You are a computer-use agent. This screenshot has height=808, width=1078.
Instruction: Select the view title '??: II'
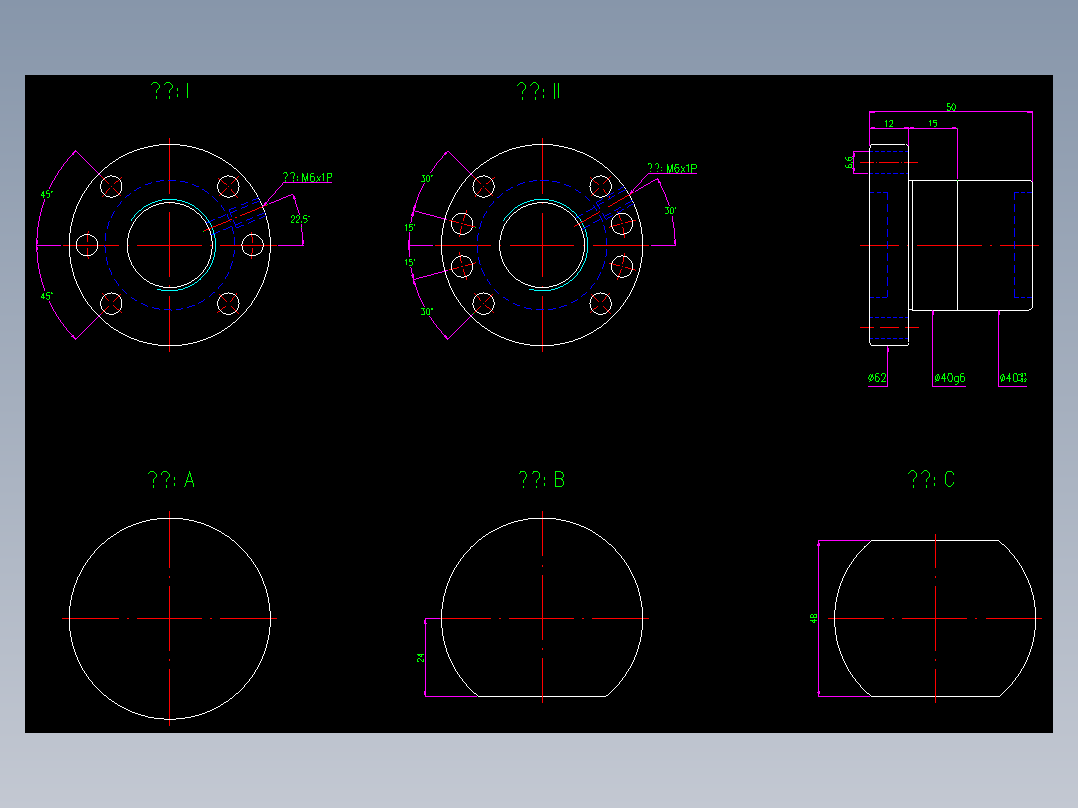(x=536, y=92)
